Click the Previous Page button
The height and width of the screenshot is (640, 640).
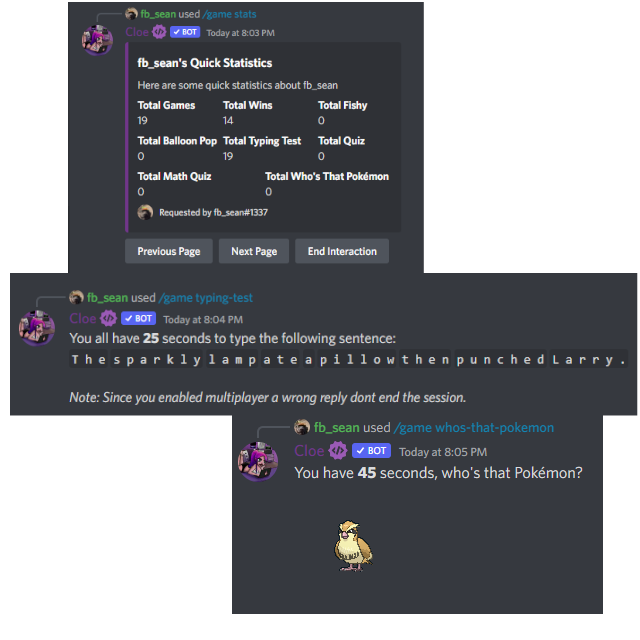point(169,251)
